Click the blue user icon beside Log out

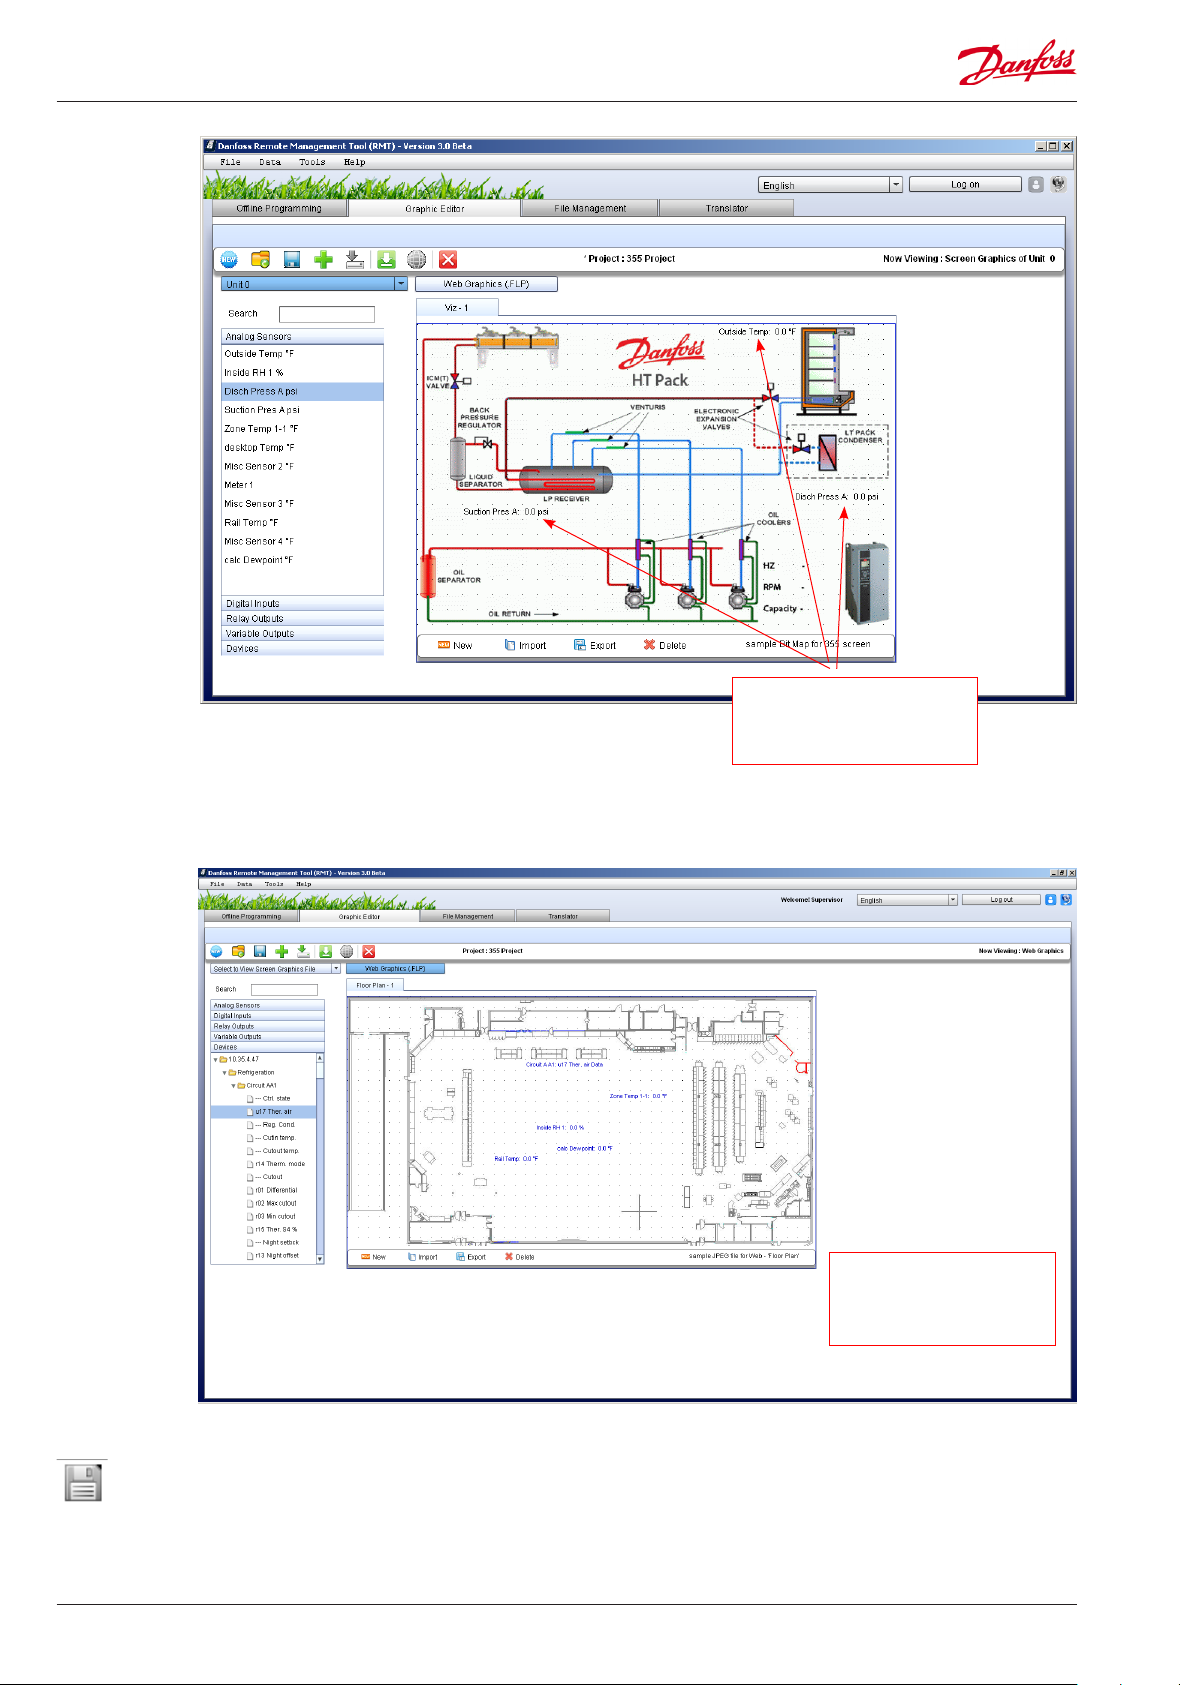tap(1051, 899)
